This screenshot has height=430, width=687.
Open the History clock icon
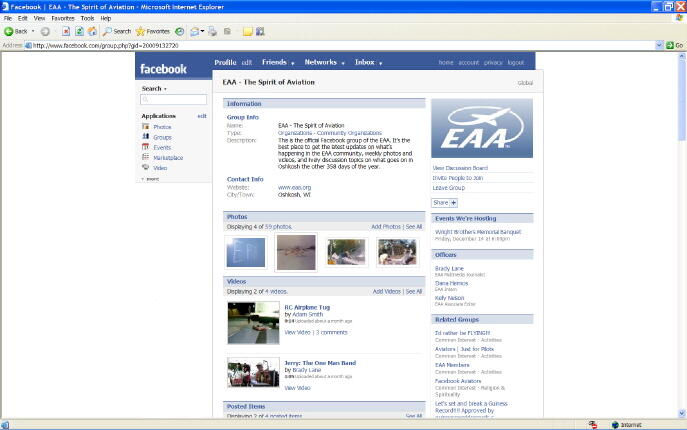[180, 32]
